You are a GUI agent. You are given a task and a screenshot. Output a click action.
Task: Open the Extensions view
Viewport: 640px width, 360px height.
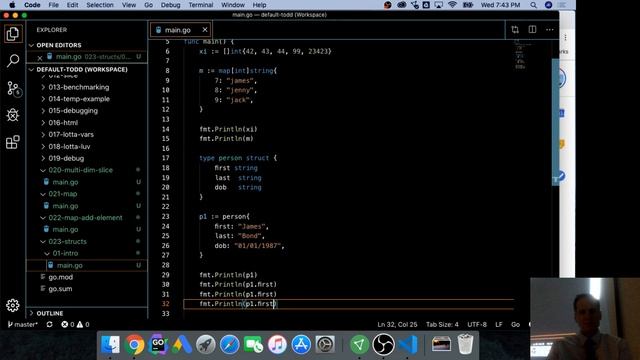tap(13, 142)
